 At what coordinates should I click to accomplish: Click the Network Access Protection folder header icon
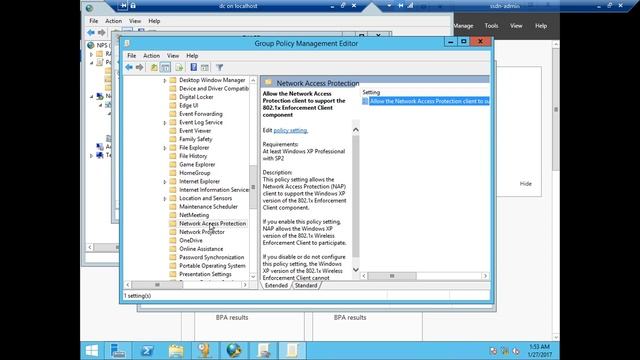tap(268, 83)
